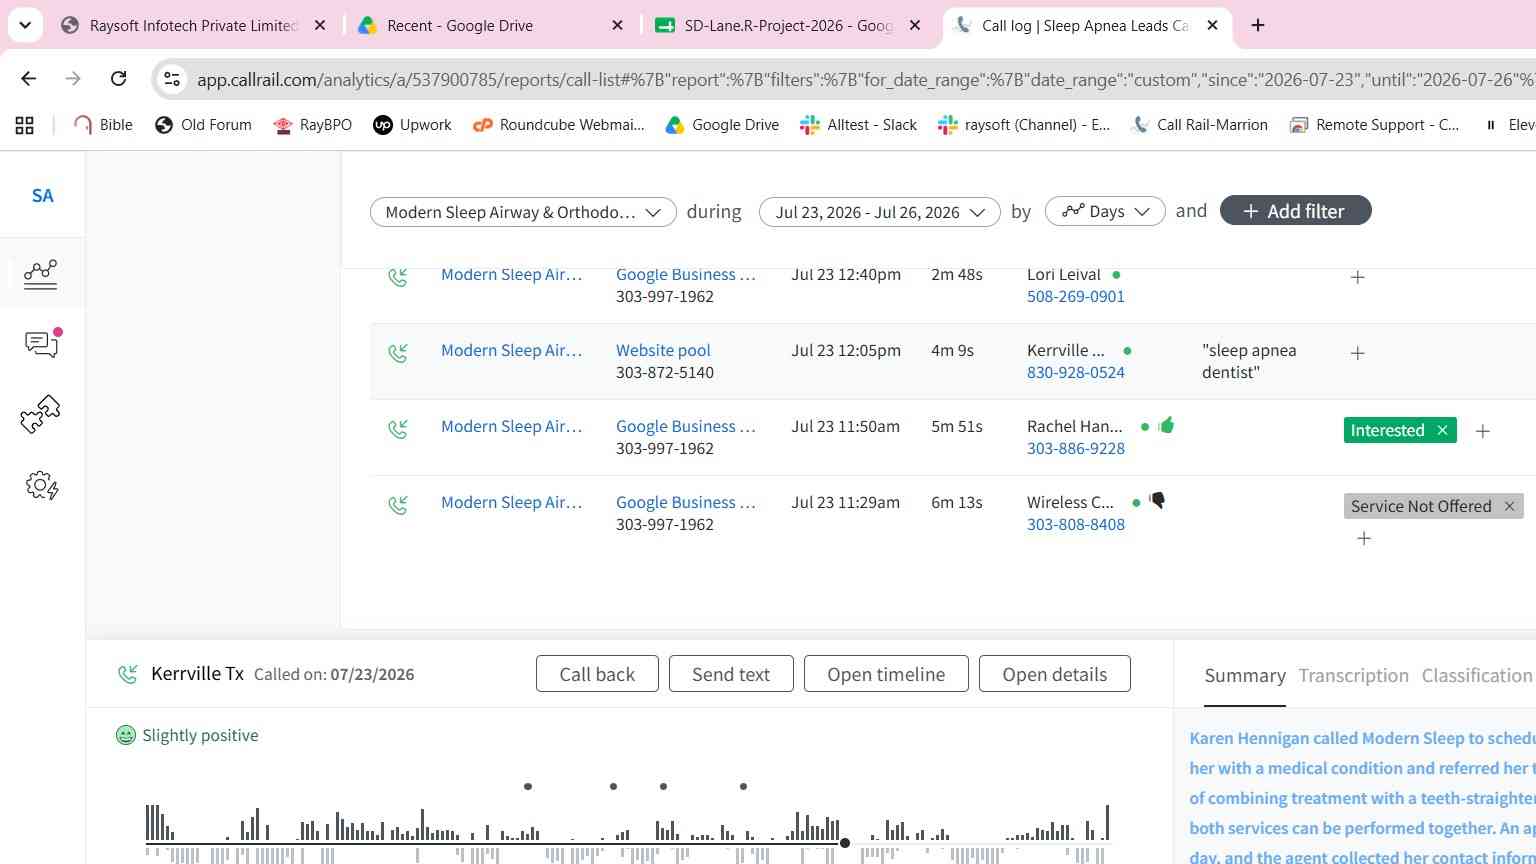
Task: Open the analytics reports sidebar icon
Action: pyautogui.click(x=40, y=274)
